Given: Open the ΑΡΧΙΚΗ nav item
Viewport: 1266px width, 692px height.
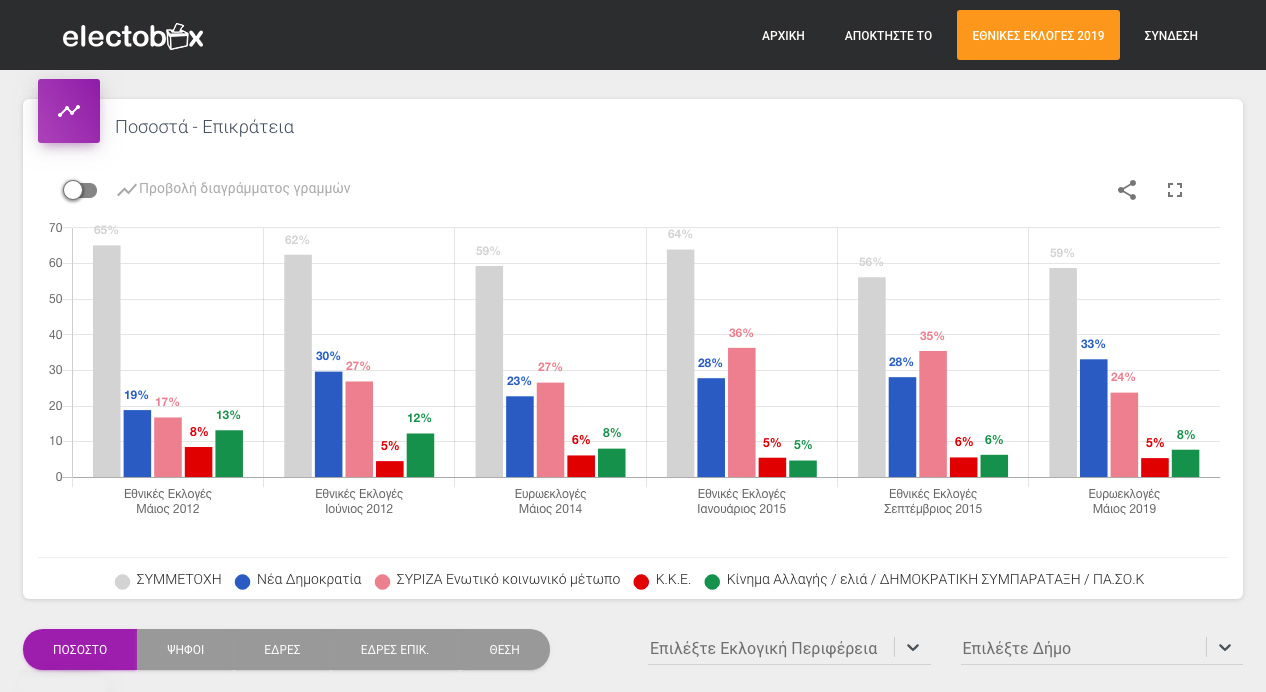Looking at the screenshot, I should pyautogui.click(x=783, y=36).
